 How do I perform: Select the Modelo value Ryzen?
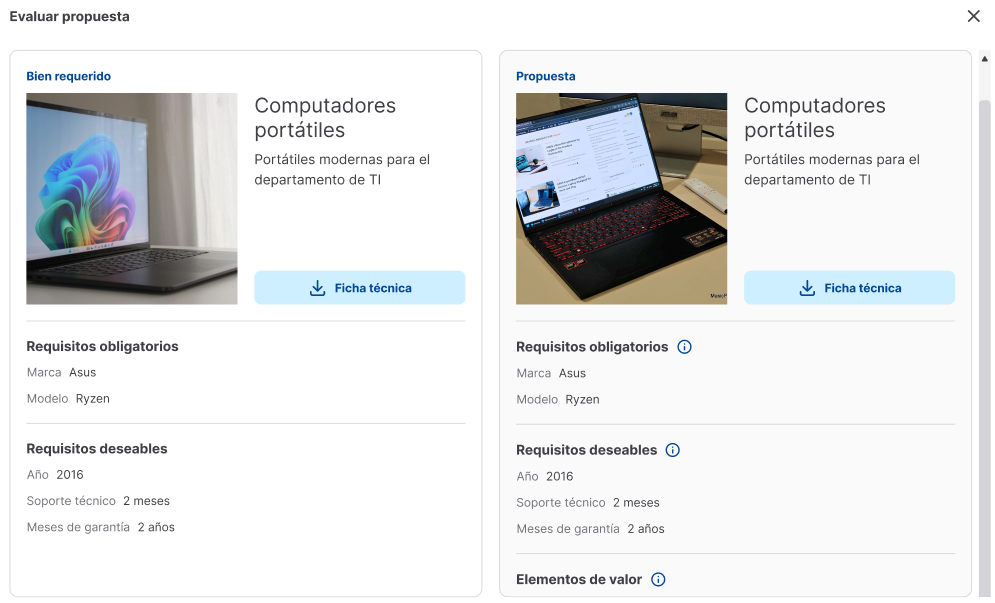(x=92, y=398)
